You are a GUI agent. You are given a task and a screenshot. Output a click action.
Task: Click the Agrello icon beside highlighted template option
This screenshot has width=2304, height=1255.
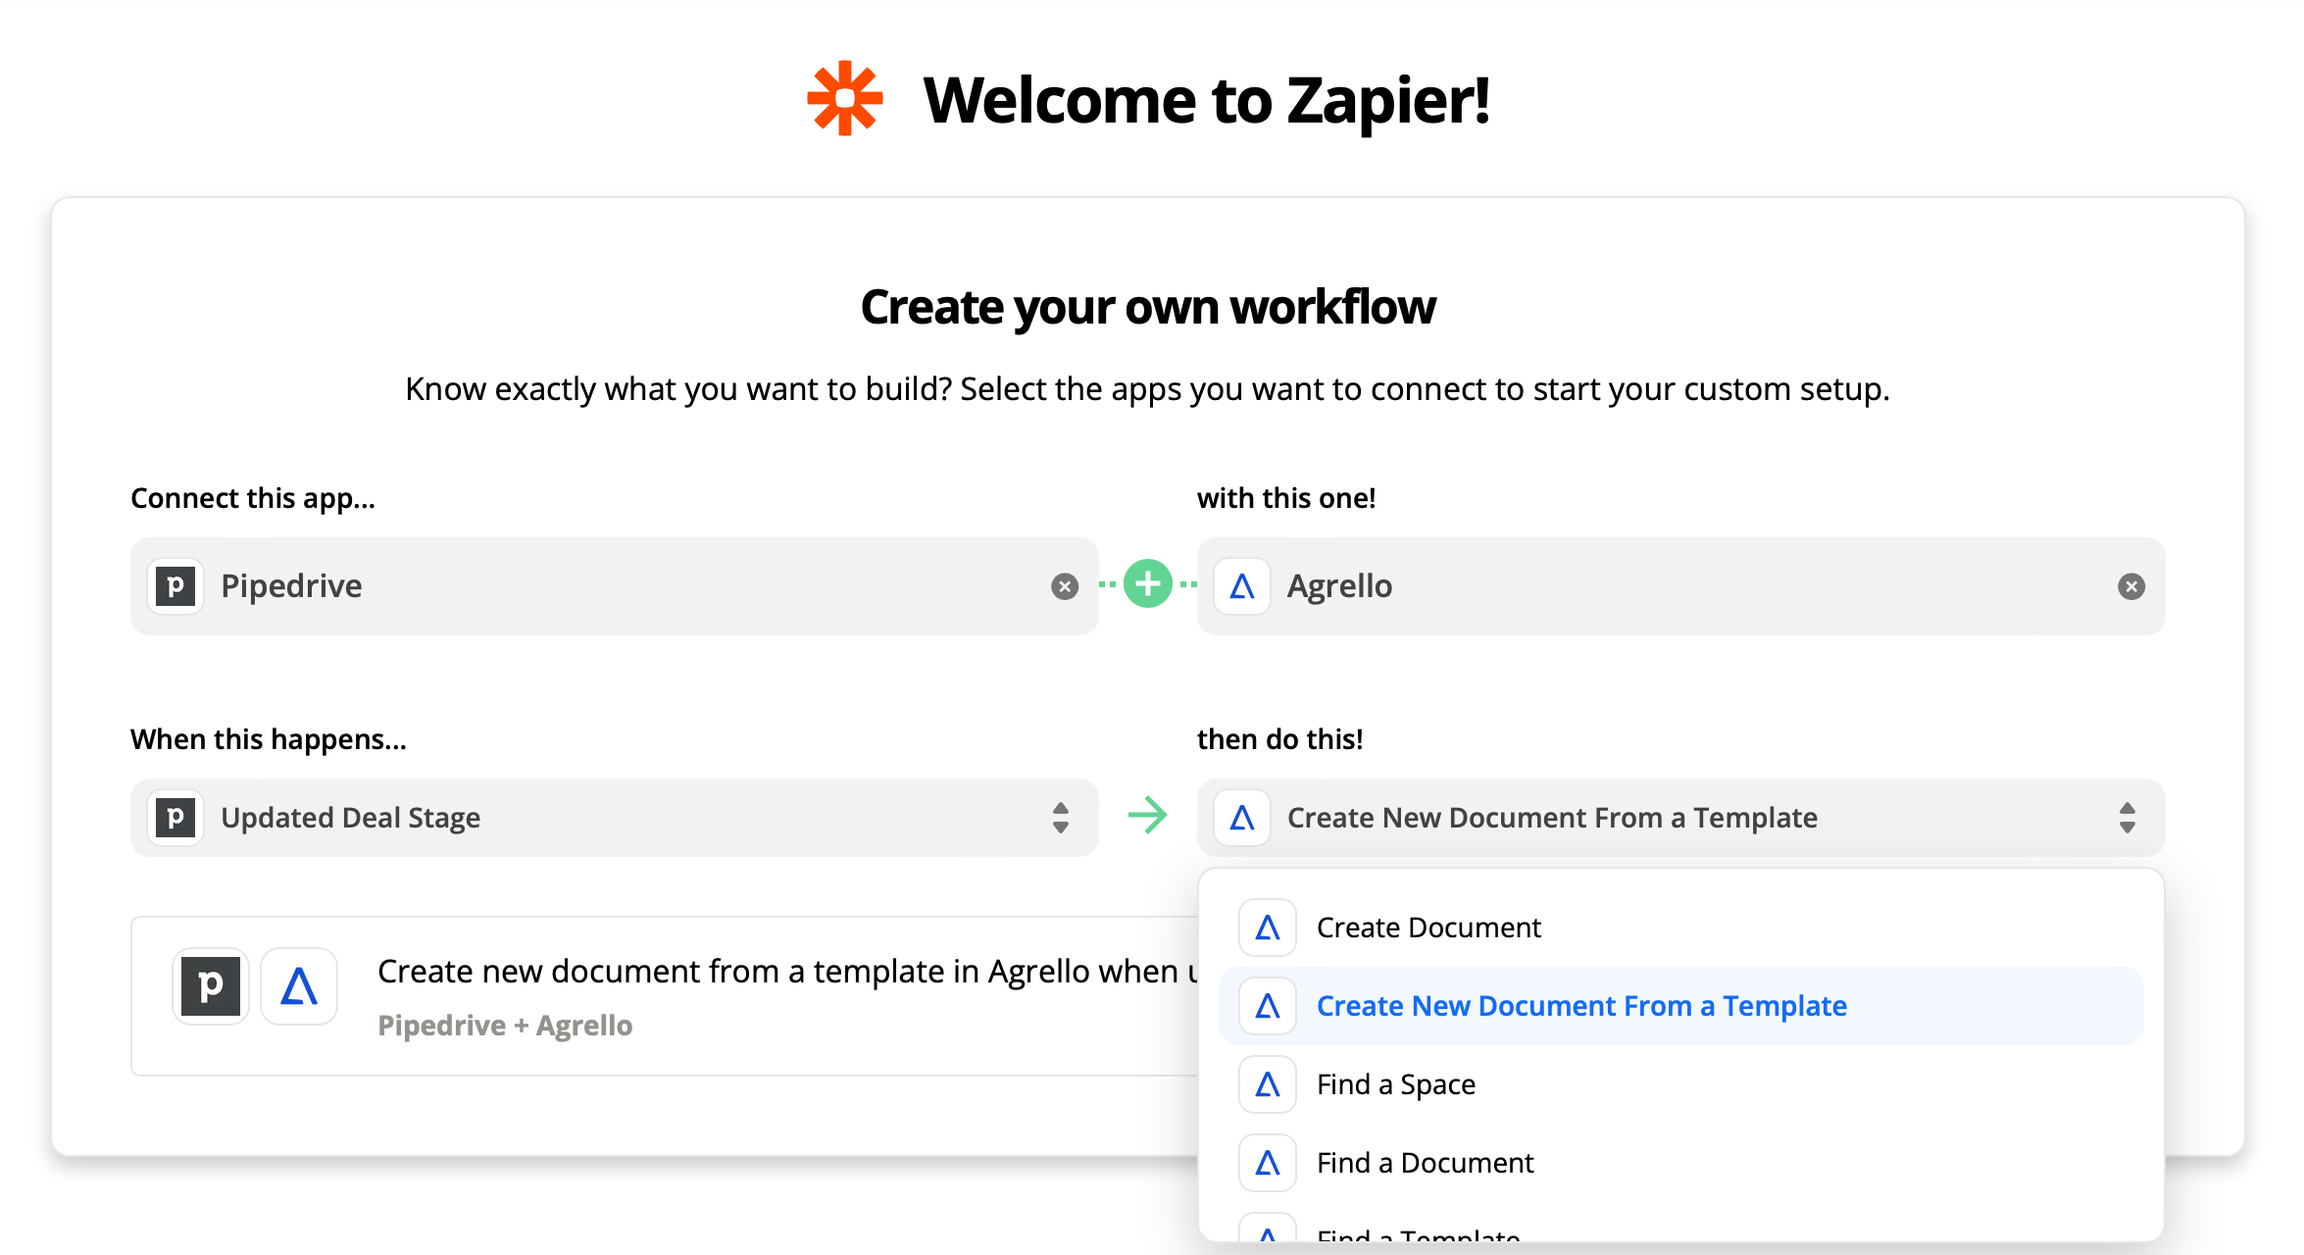1267,1006
